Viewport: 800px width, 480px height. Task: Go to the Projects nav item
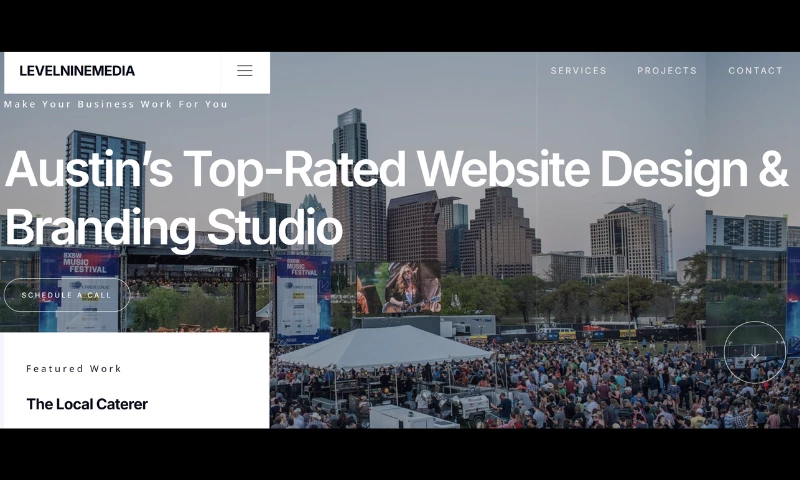(x=667, y=71)
